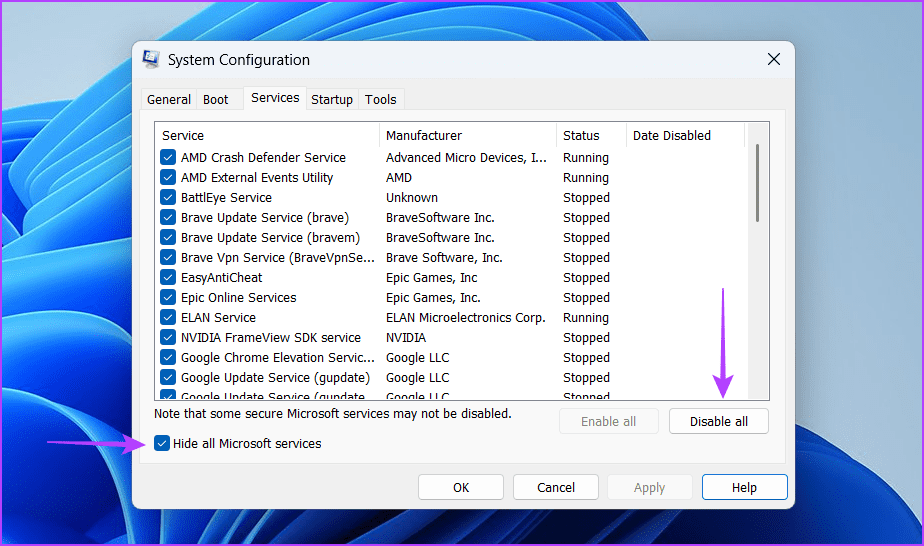This screenshot has width=924, height=546.
Task: Click the Enable all button
Action: pos(609,421)
